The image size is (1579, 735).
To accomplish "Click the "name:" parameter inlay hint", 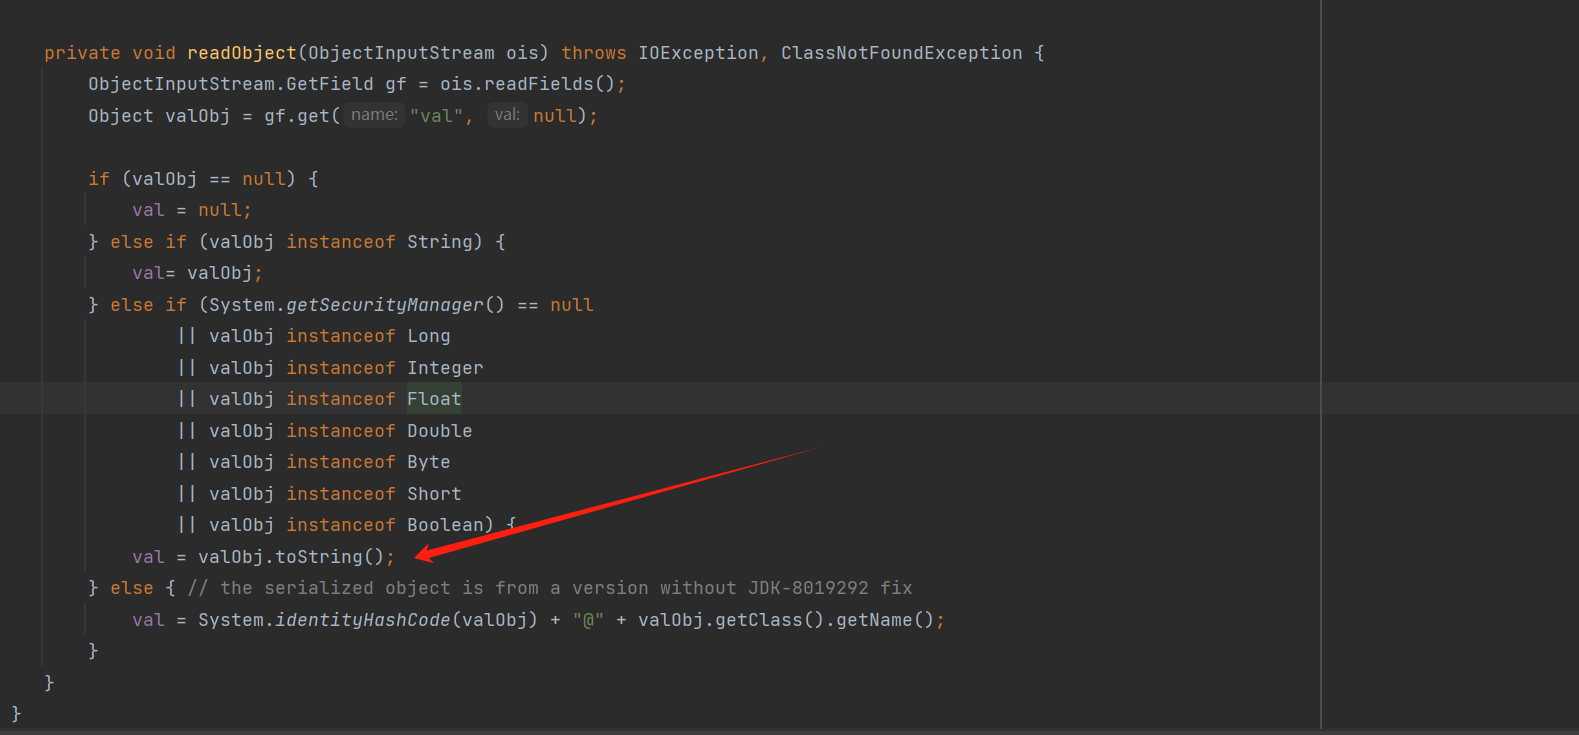I will pos(374,115).
